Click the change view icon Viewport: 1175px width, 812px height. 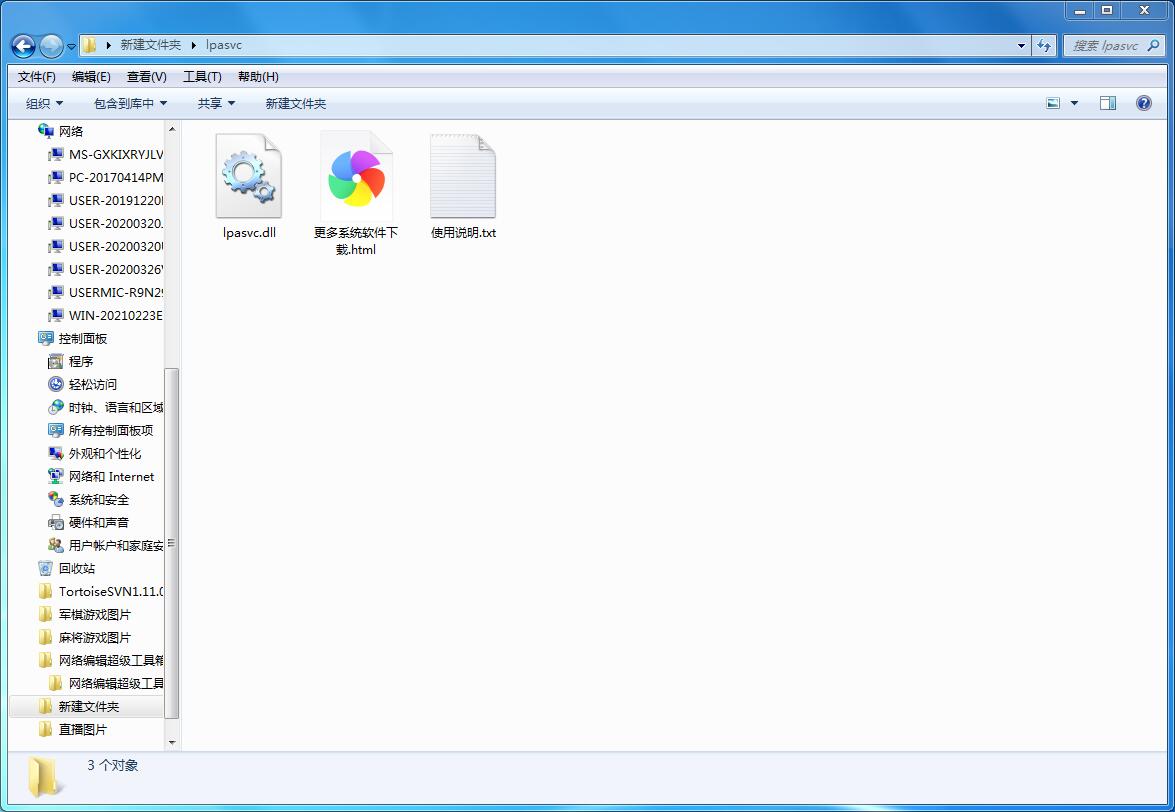(x=1053, y=103)
